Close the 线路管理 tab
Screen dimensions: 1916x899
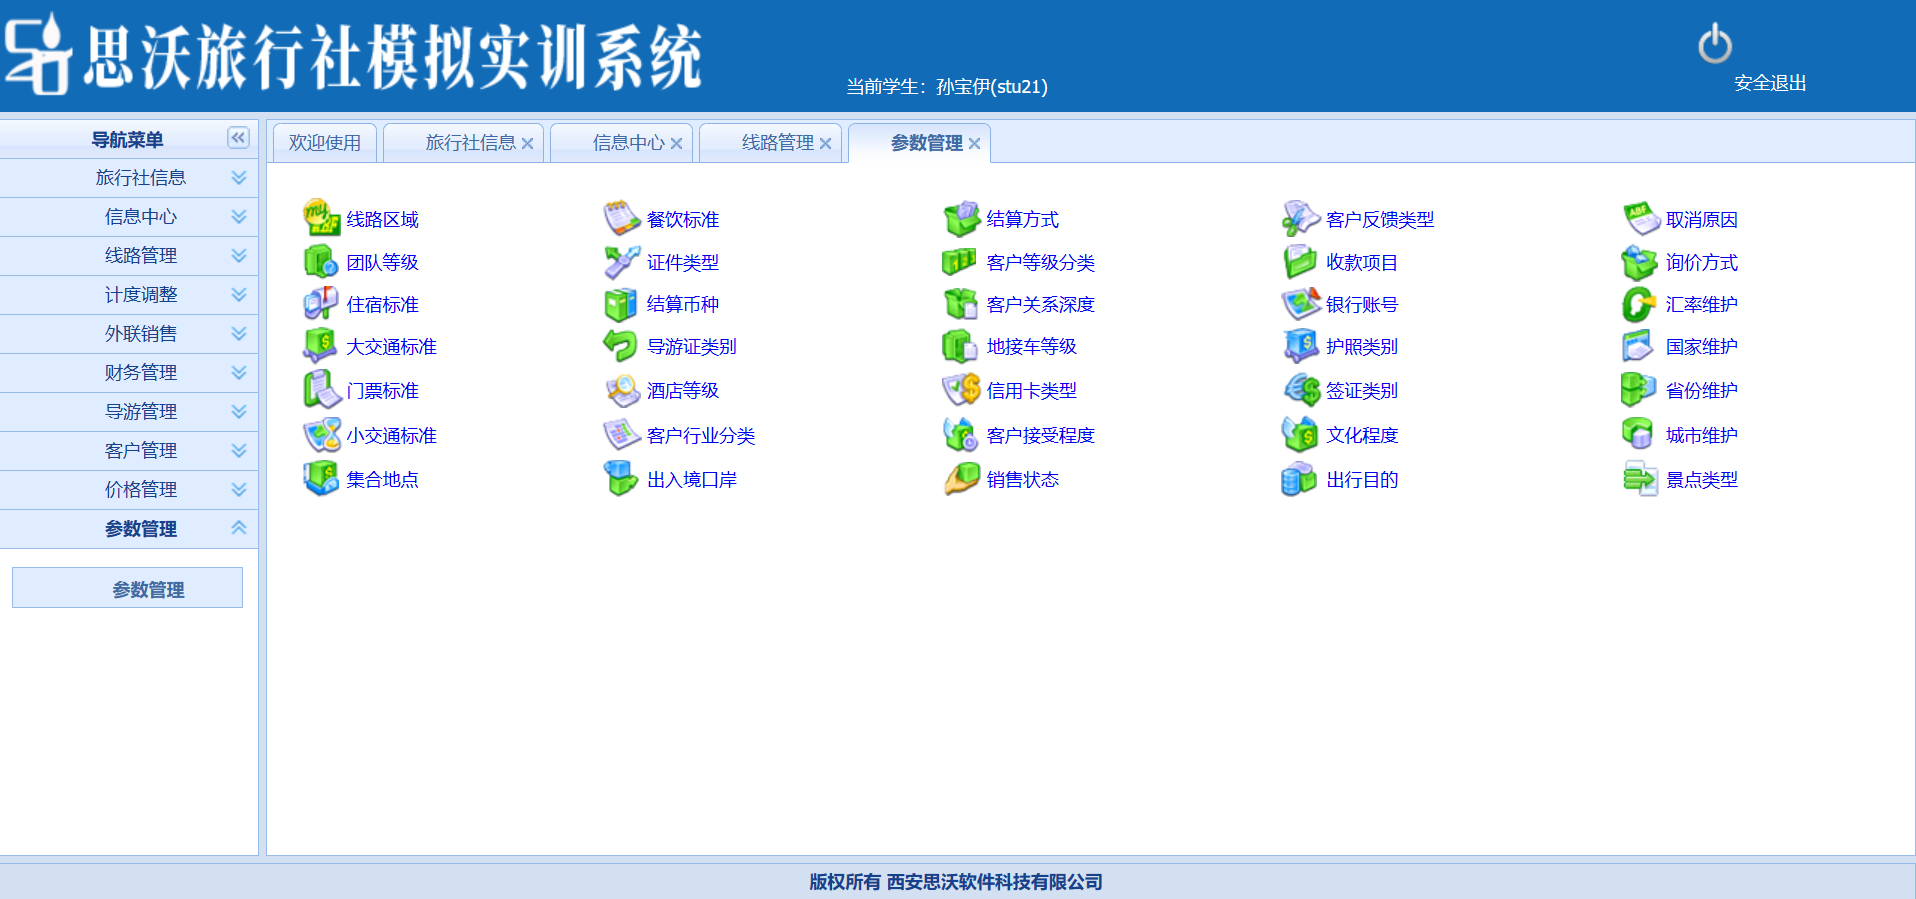[x=825, y=144]
